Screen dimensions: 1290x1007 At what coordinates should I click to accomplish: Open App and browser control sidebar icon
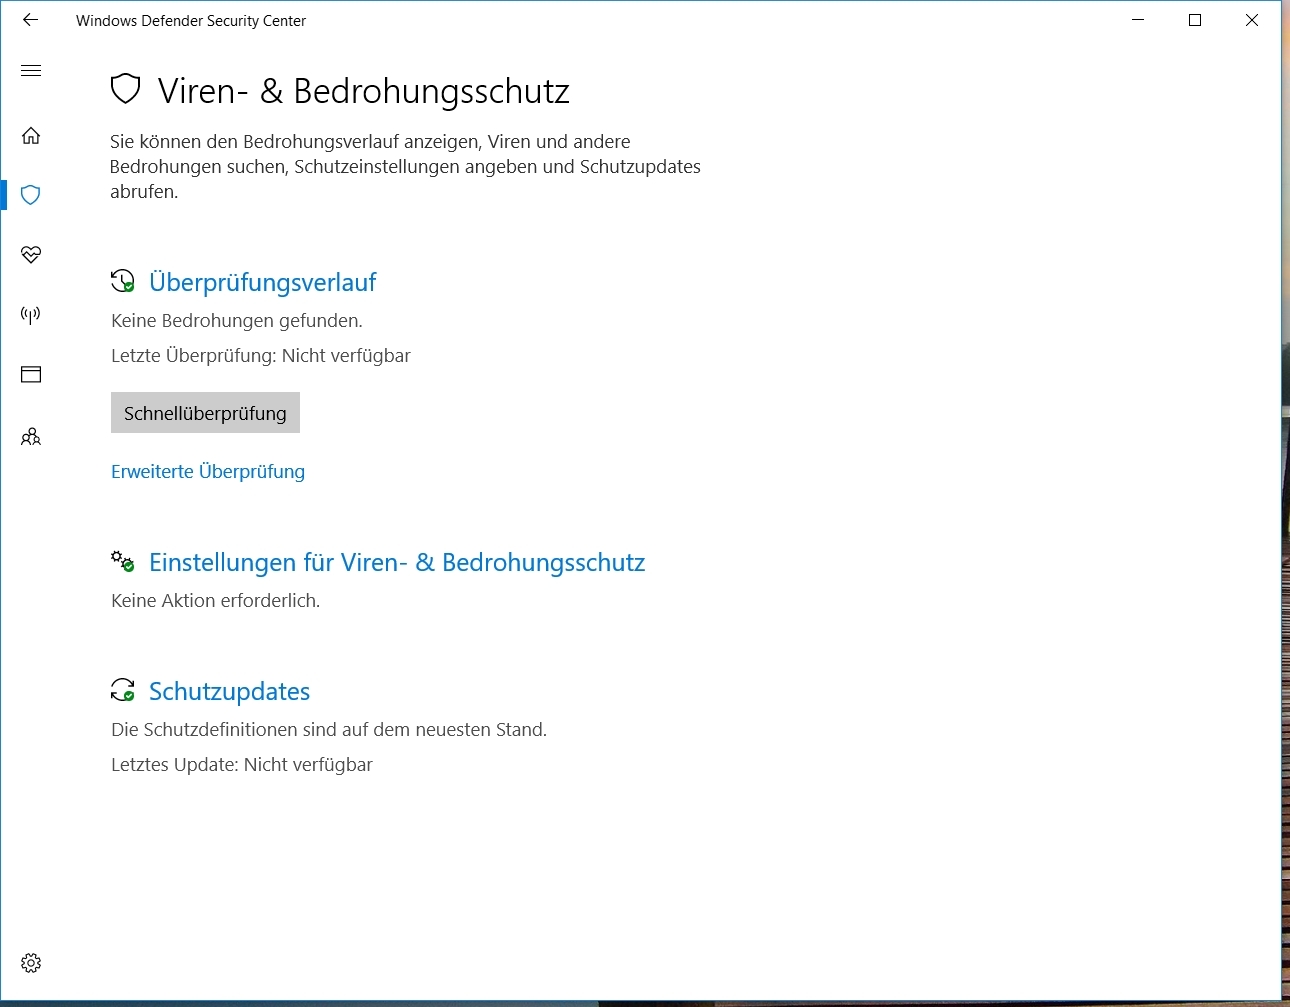point(31,375)
